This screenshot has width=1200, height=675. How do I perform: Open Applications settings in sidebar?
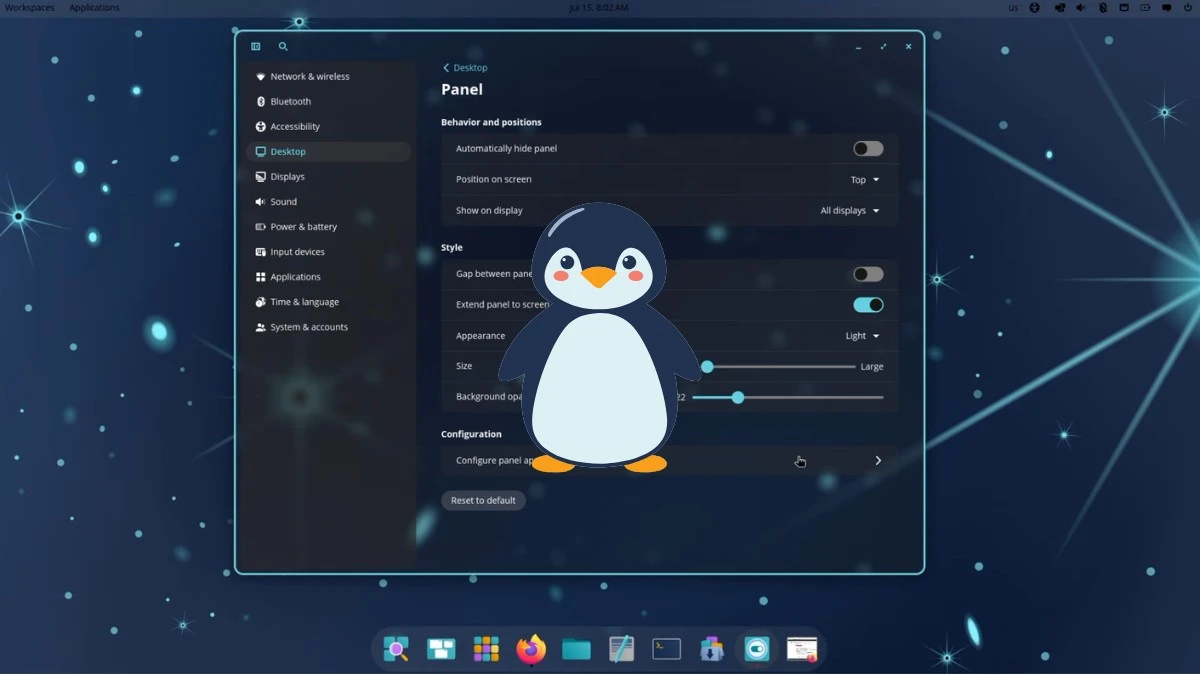328,277
